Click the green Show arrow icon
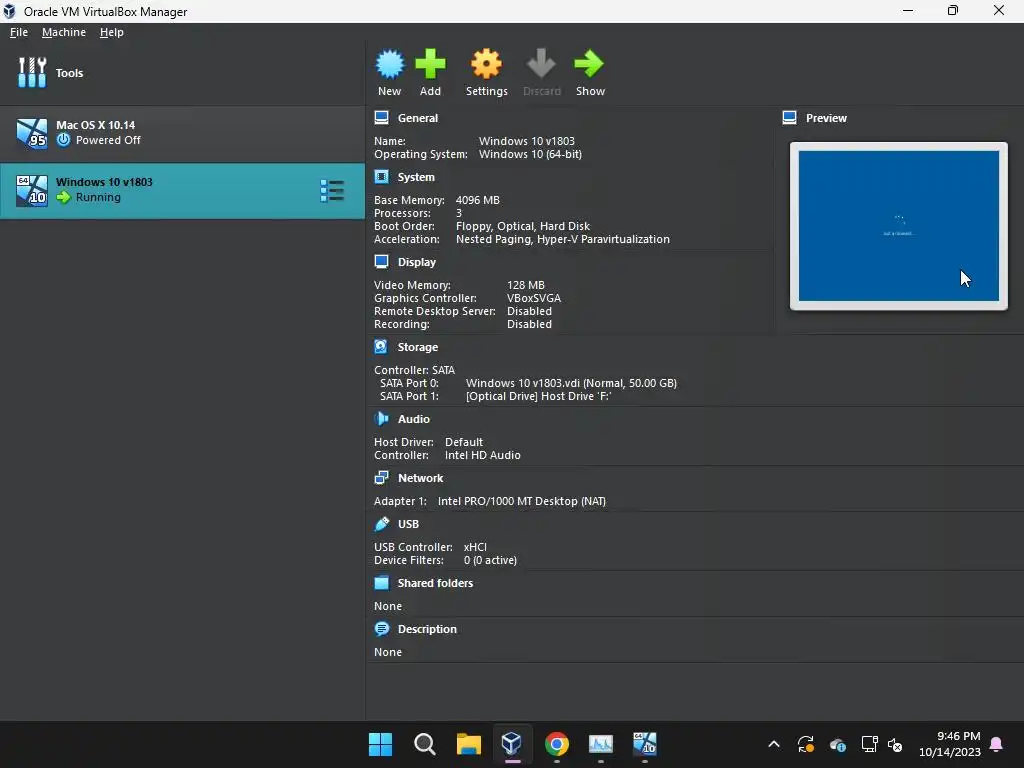 (589, 64)
